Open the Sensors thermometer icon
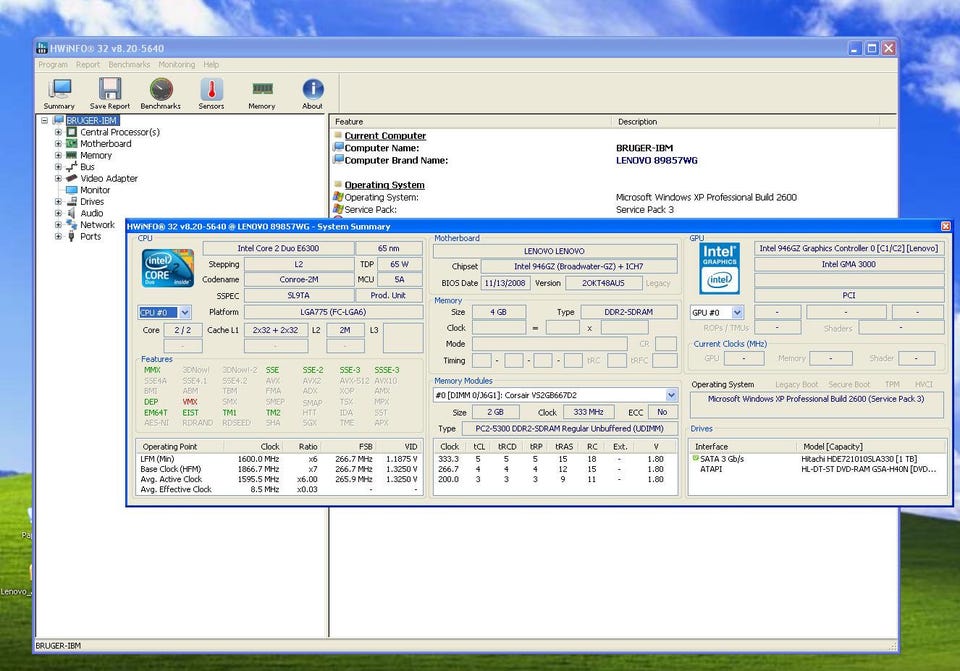 tap(211, 89)
